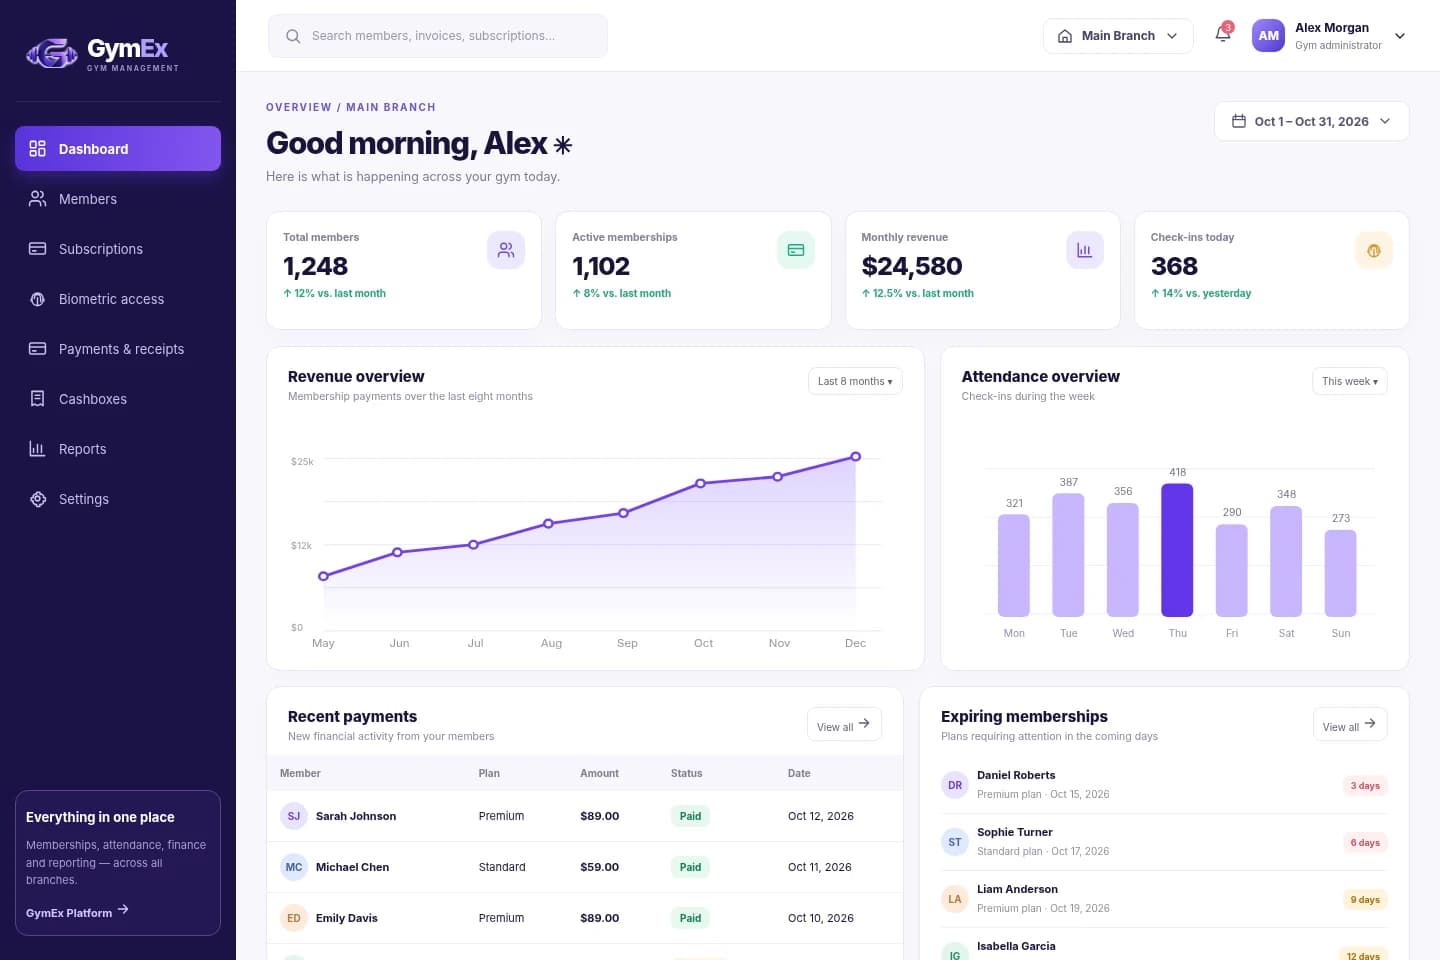The image size is (1440, 960).
Task: Open Payments & receipts in sidebar
Action: click(x=118, y=349)
